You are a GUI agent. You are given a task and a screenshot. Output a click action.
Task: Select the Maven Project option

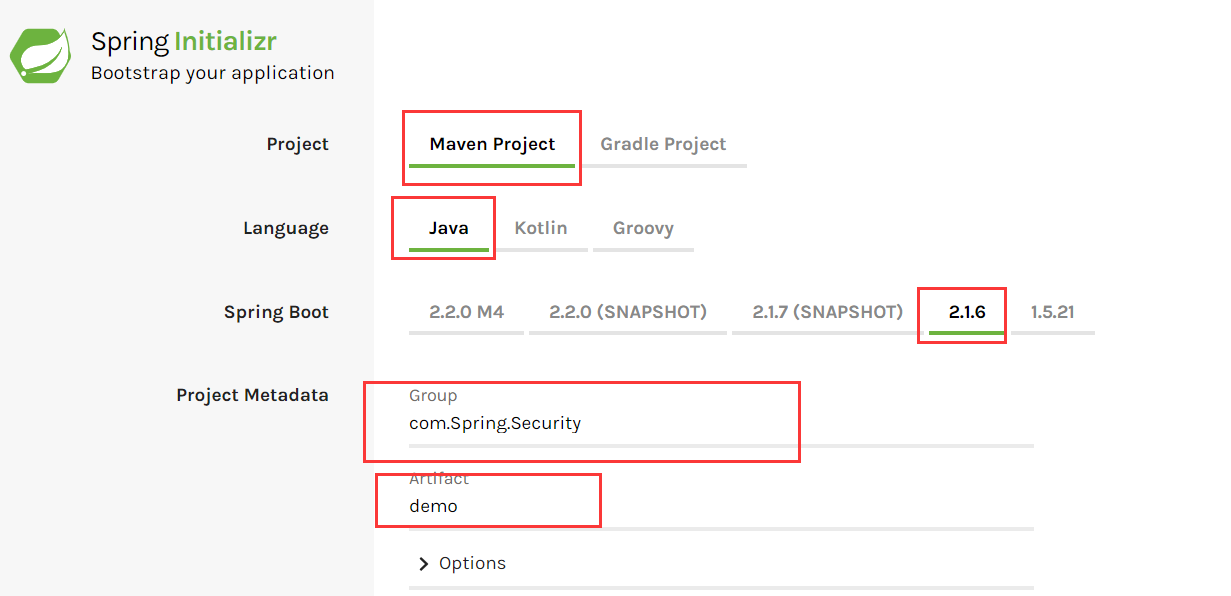coord(492,145)
